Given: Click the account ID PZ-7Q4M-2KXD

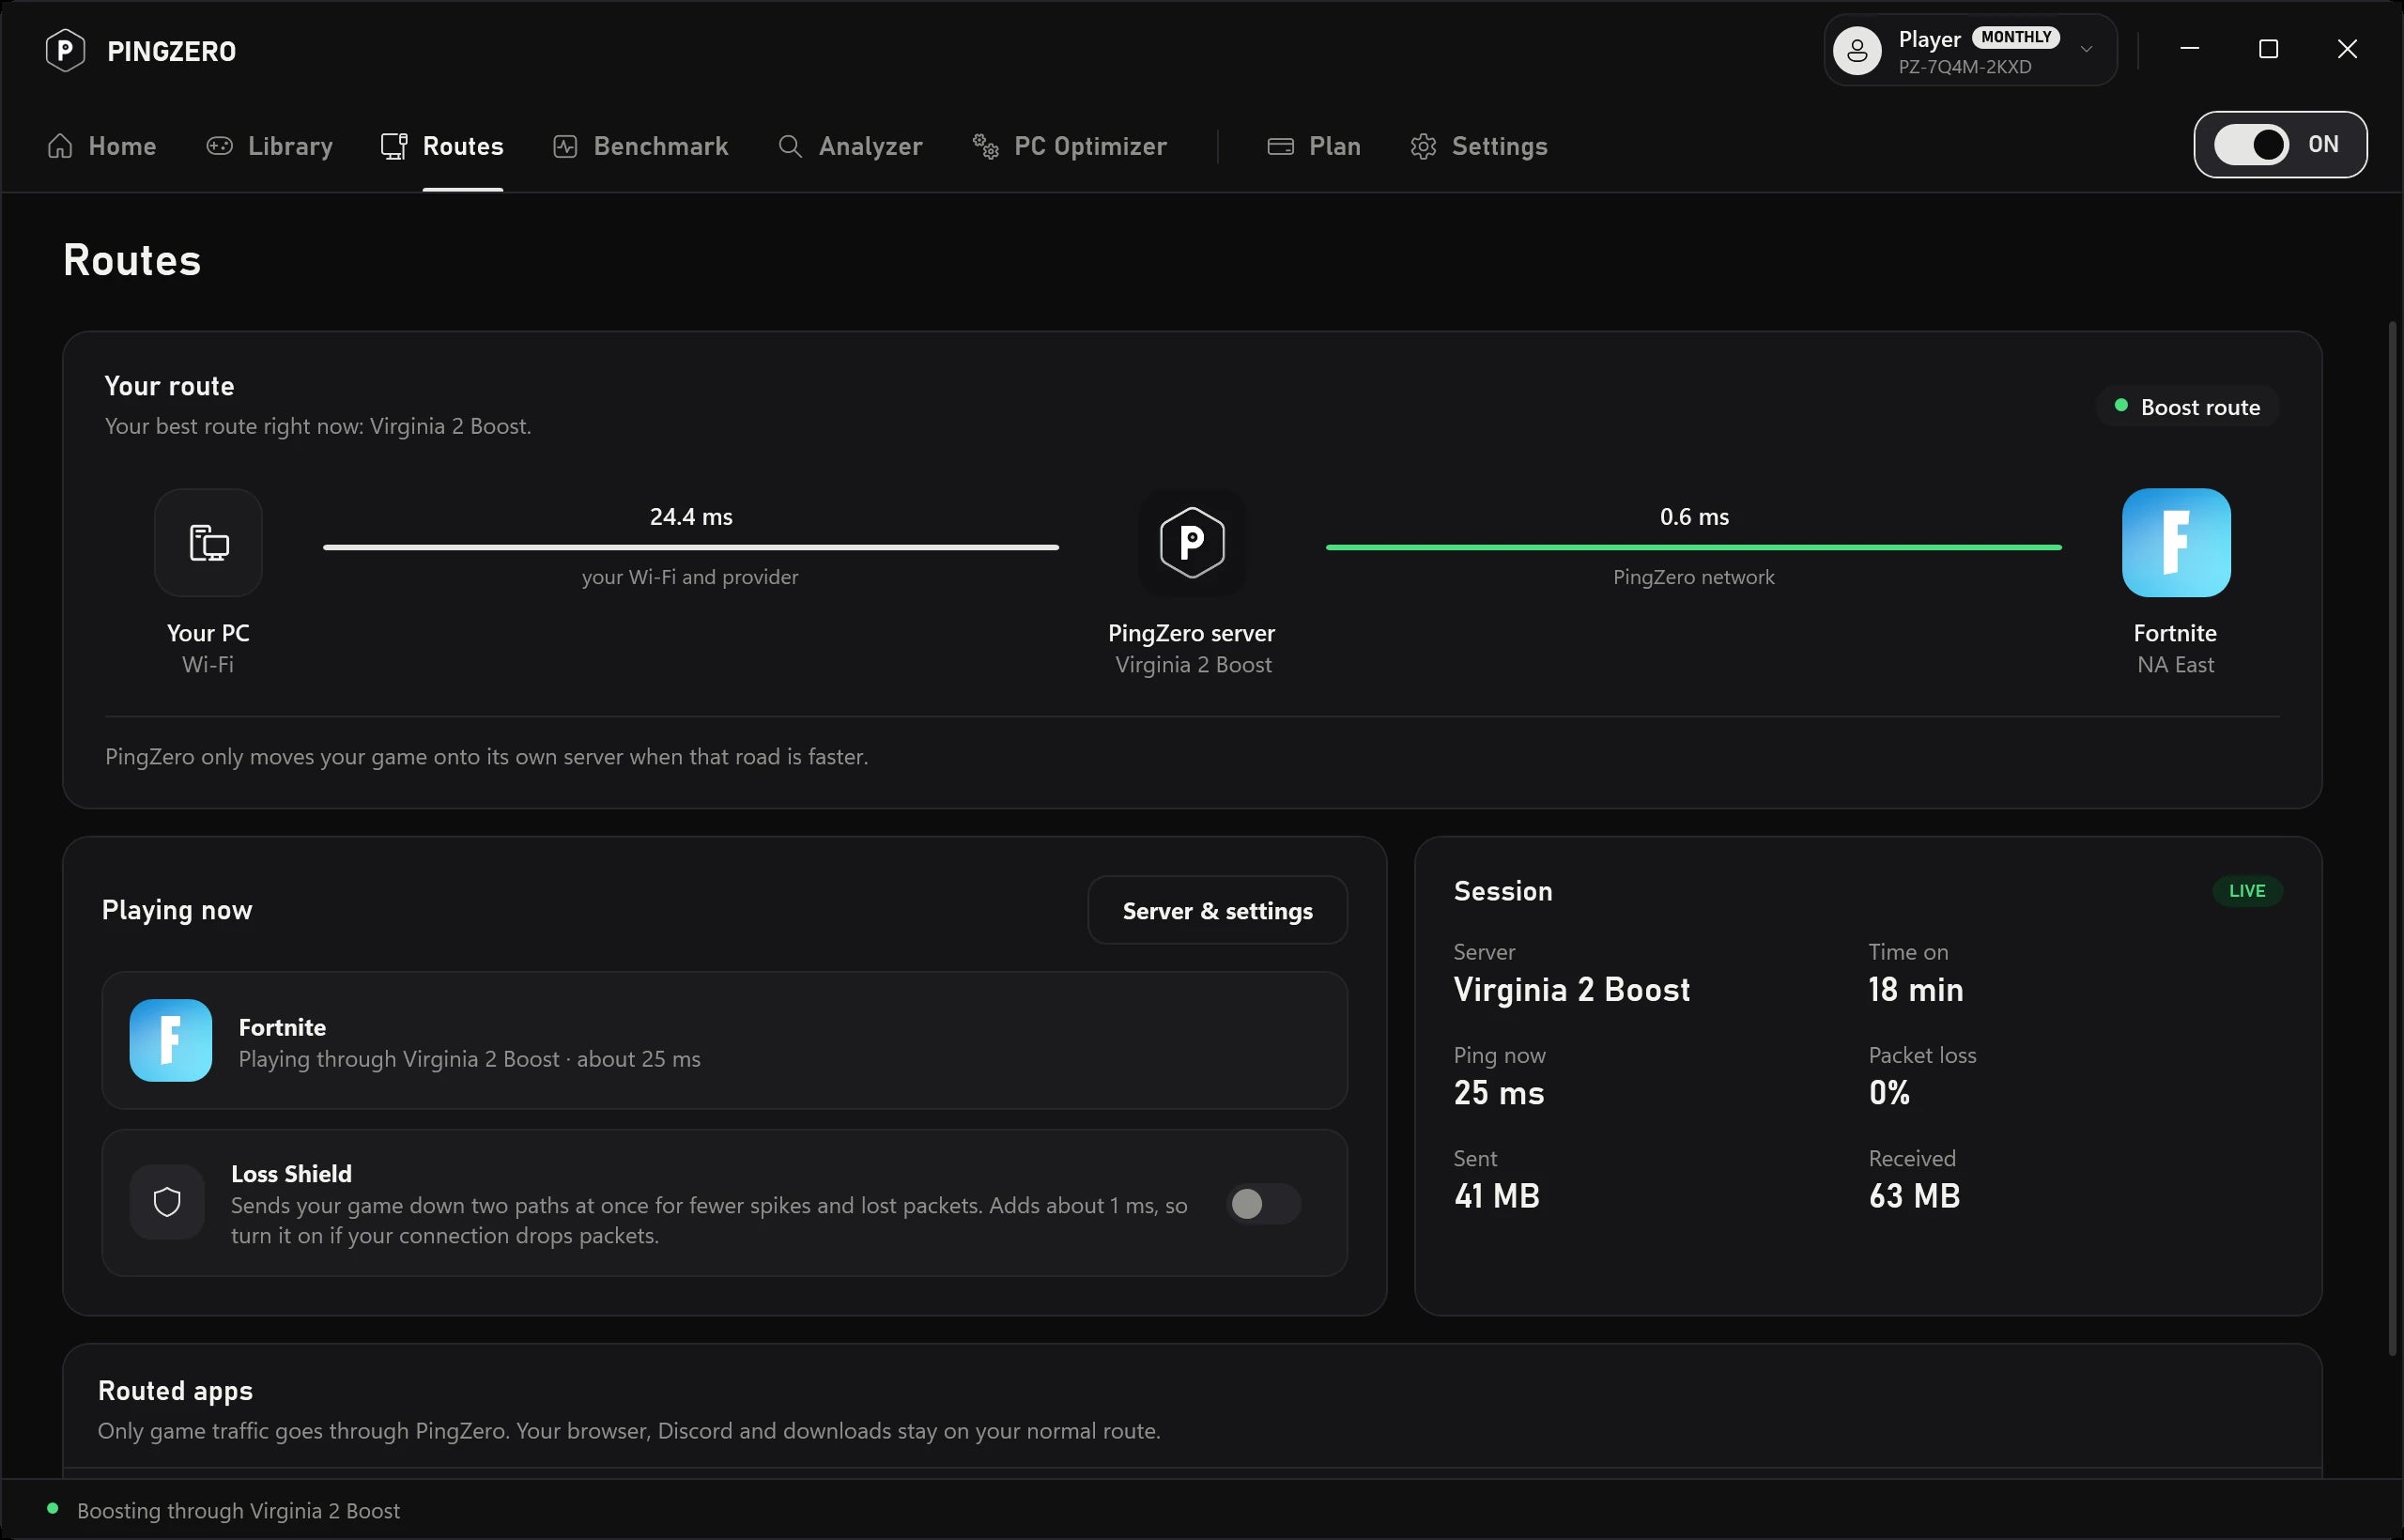Looking at the screenshot, I should point(1965,67).
